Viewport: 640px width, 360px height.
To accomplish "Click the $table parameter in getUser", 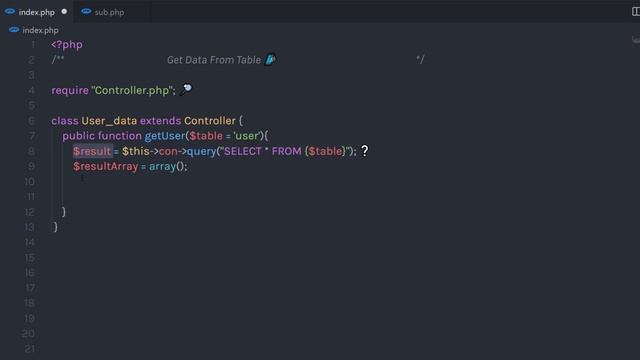I will pyautogui.click(x=206, y=136).
